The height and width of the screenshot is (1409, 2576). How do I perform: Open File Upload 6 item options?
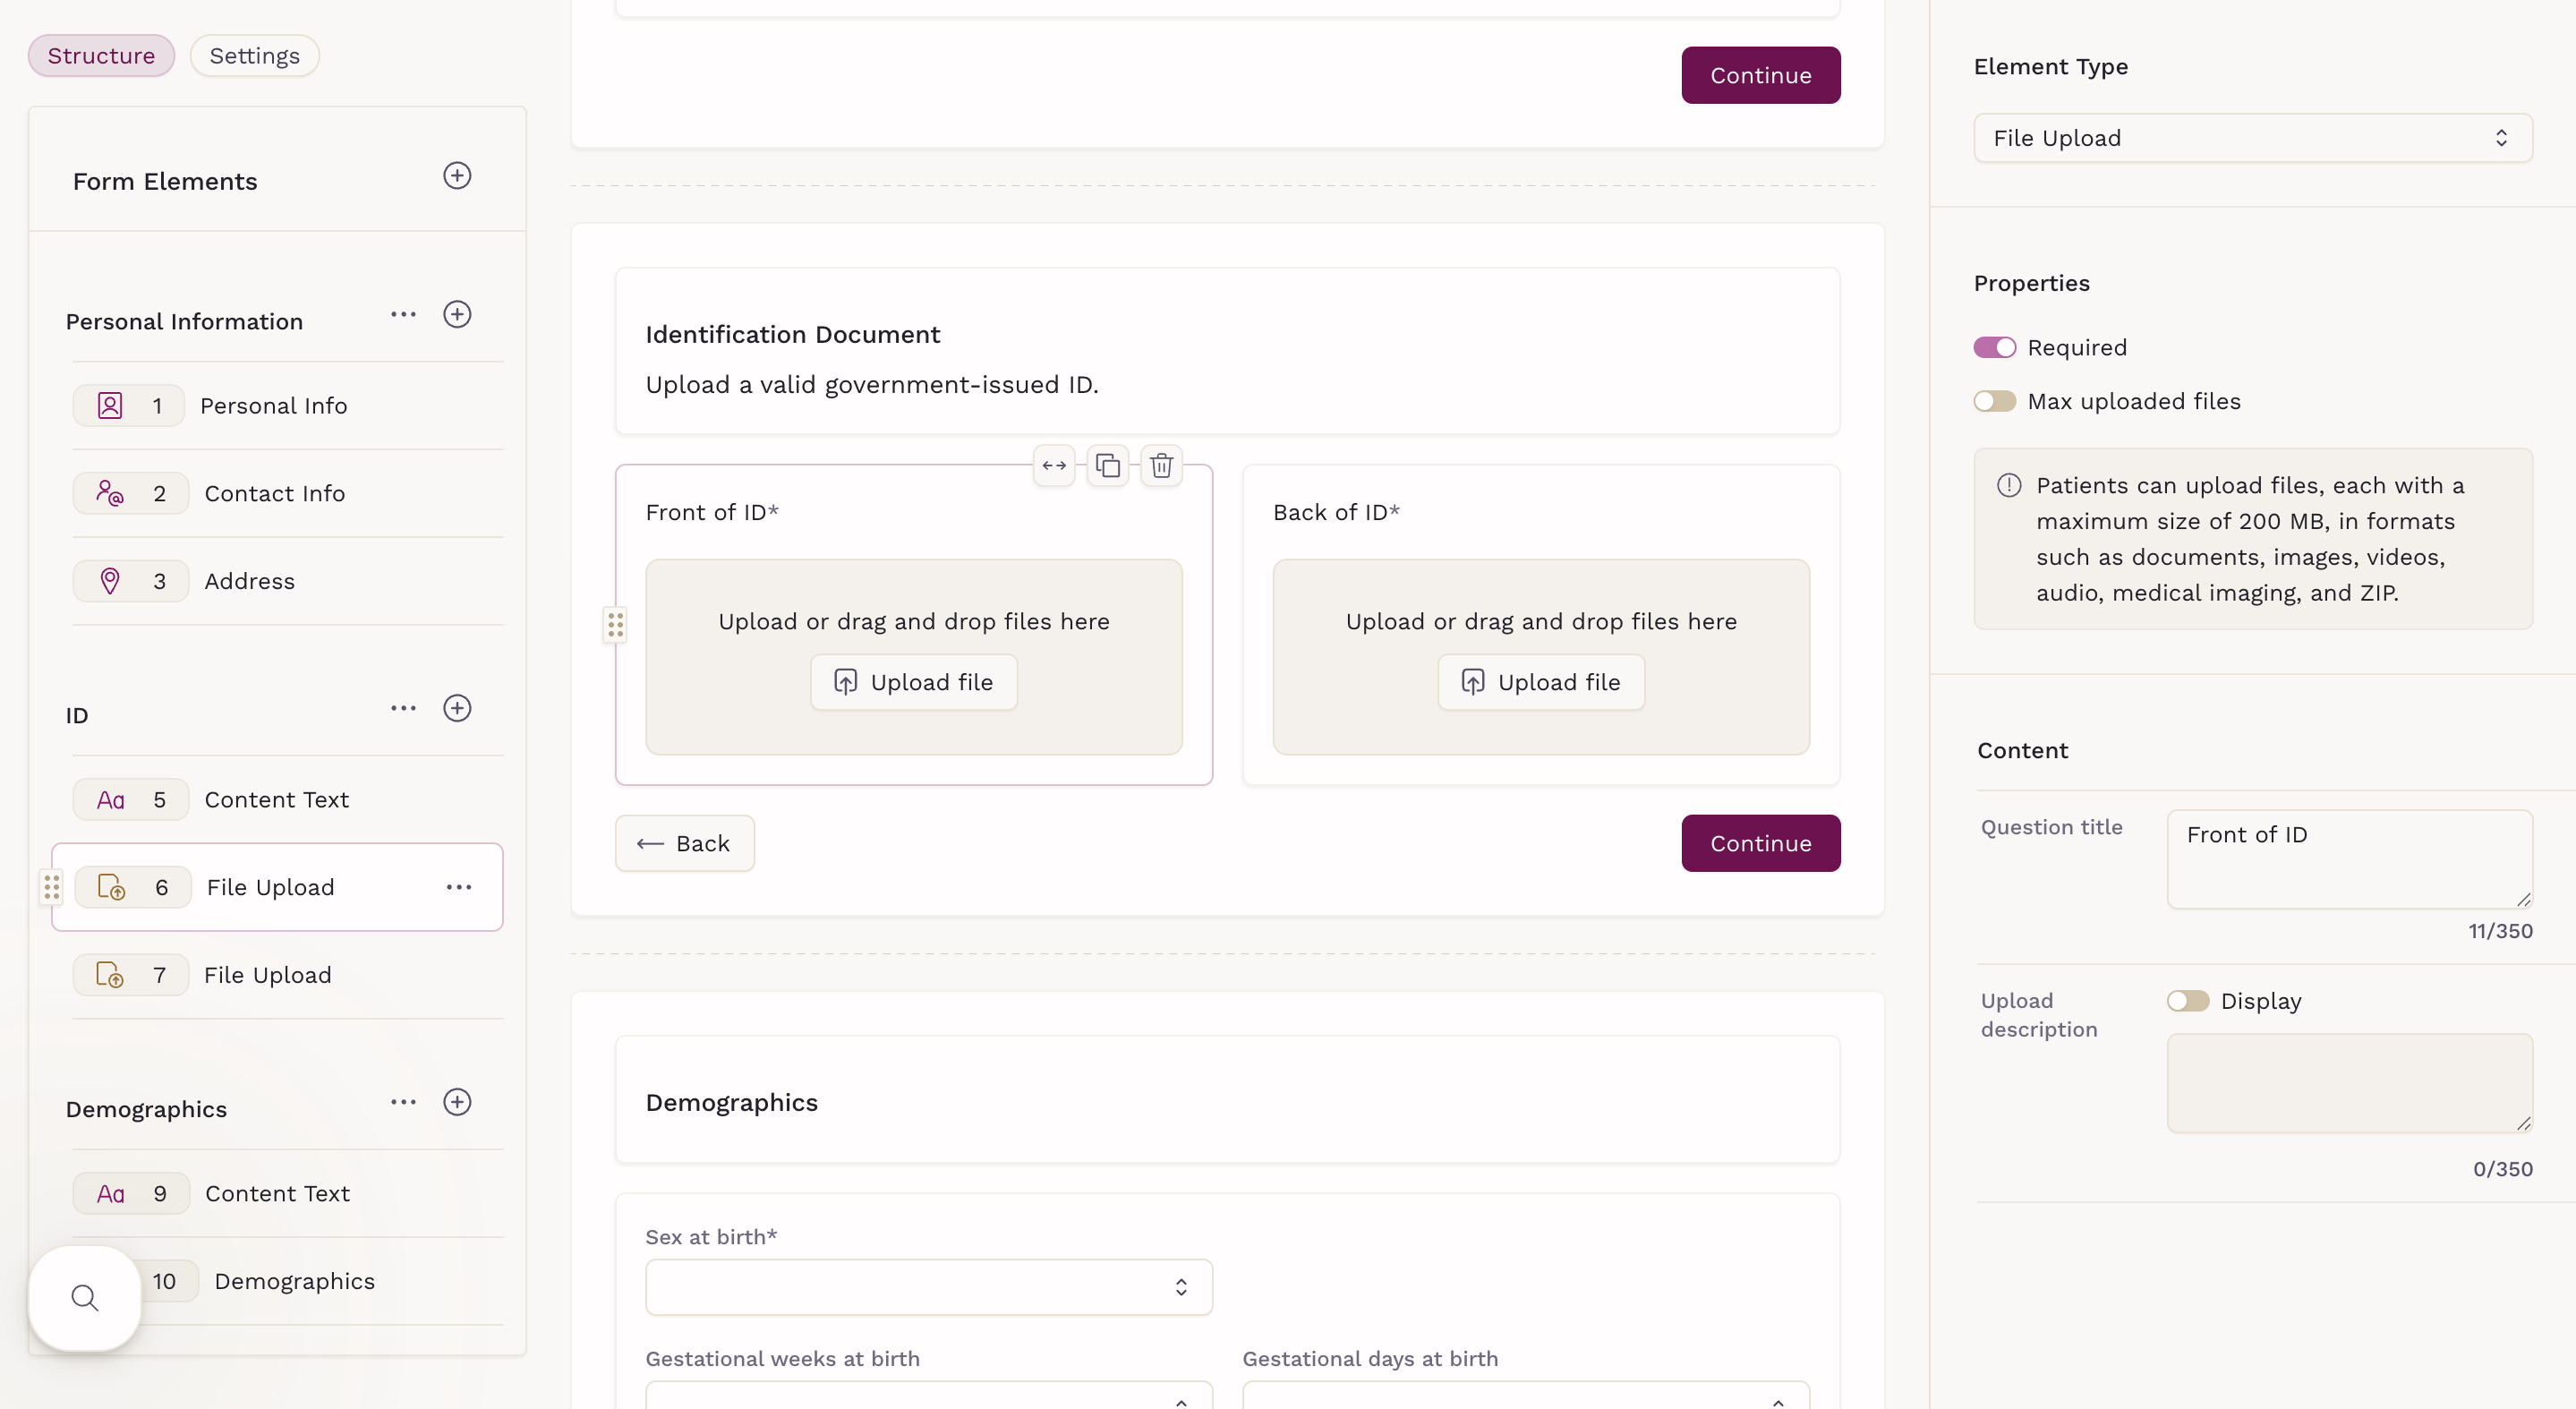click(x=459, y=888)
